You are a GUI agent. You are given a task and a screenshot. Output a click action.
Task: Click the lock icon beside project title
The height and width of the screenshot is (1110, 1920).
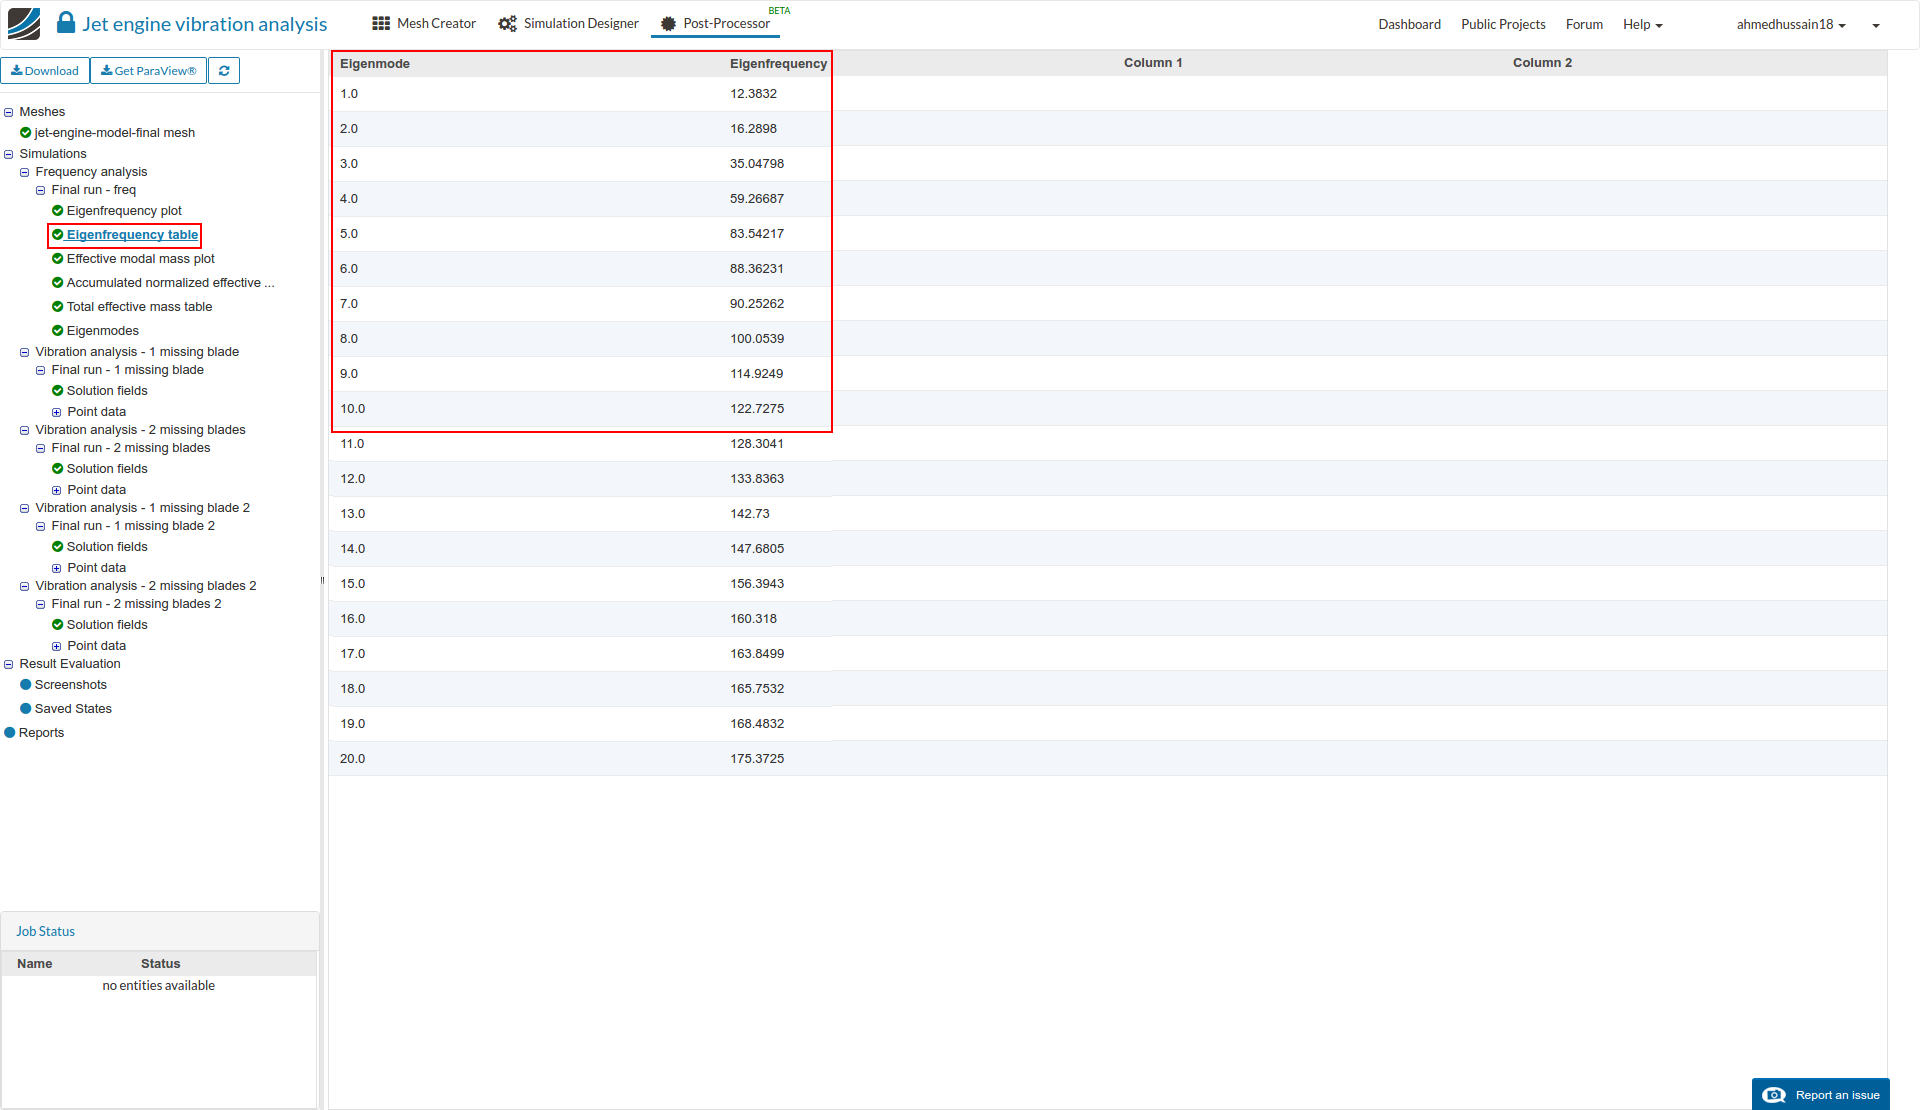pyautogui.click(x=66, y=23)
